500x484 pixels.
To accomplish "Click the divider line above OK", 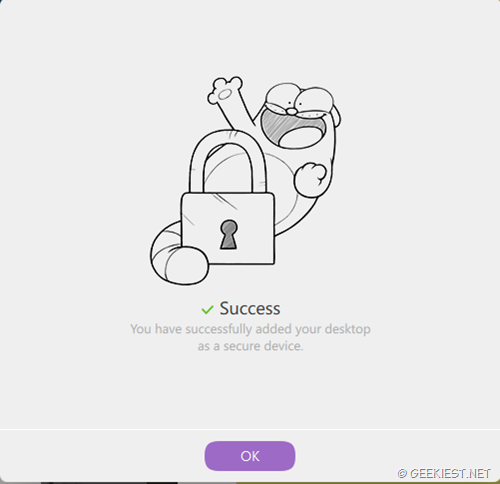I will 250,430.
